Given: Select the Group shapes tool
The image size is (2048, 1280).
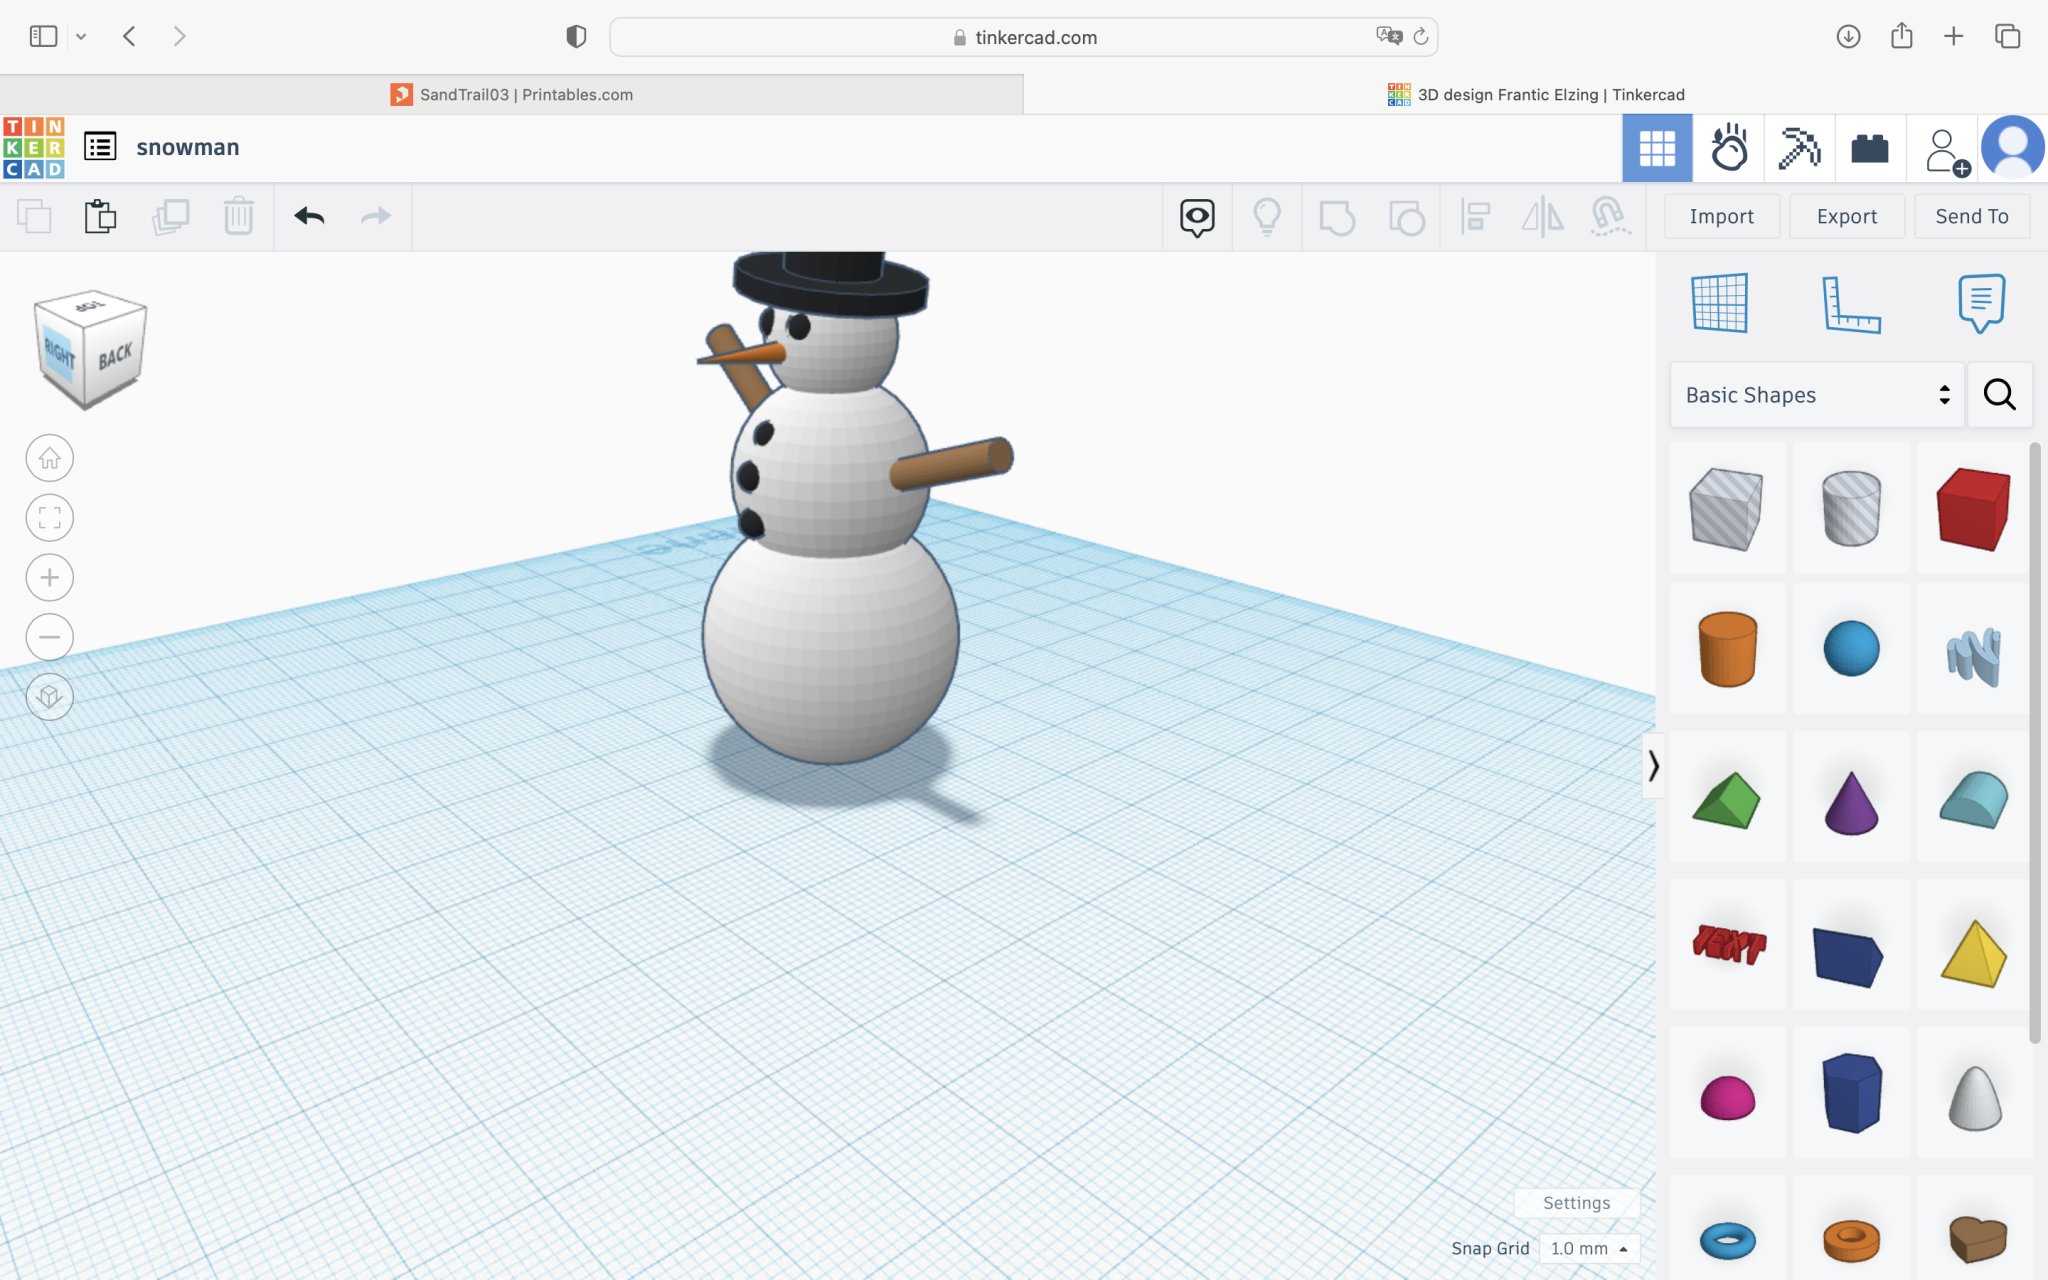Looking at the screenshot, I should [x=1338, y=216].
